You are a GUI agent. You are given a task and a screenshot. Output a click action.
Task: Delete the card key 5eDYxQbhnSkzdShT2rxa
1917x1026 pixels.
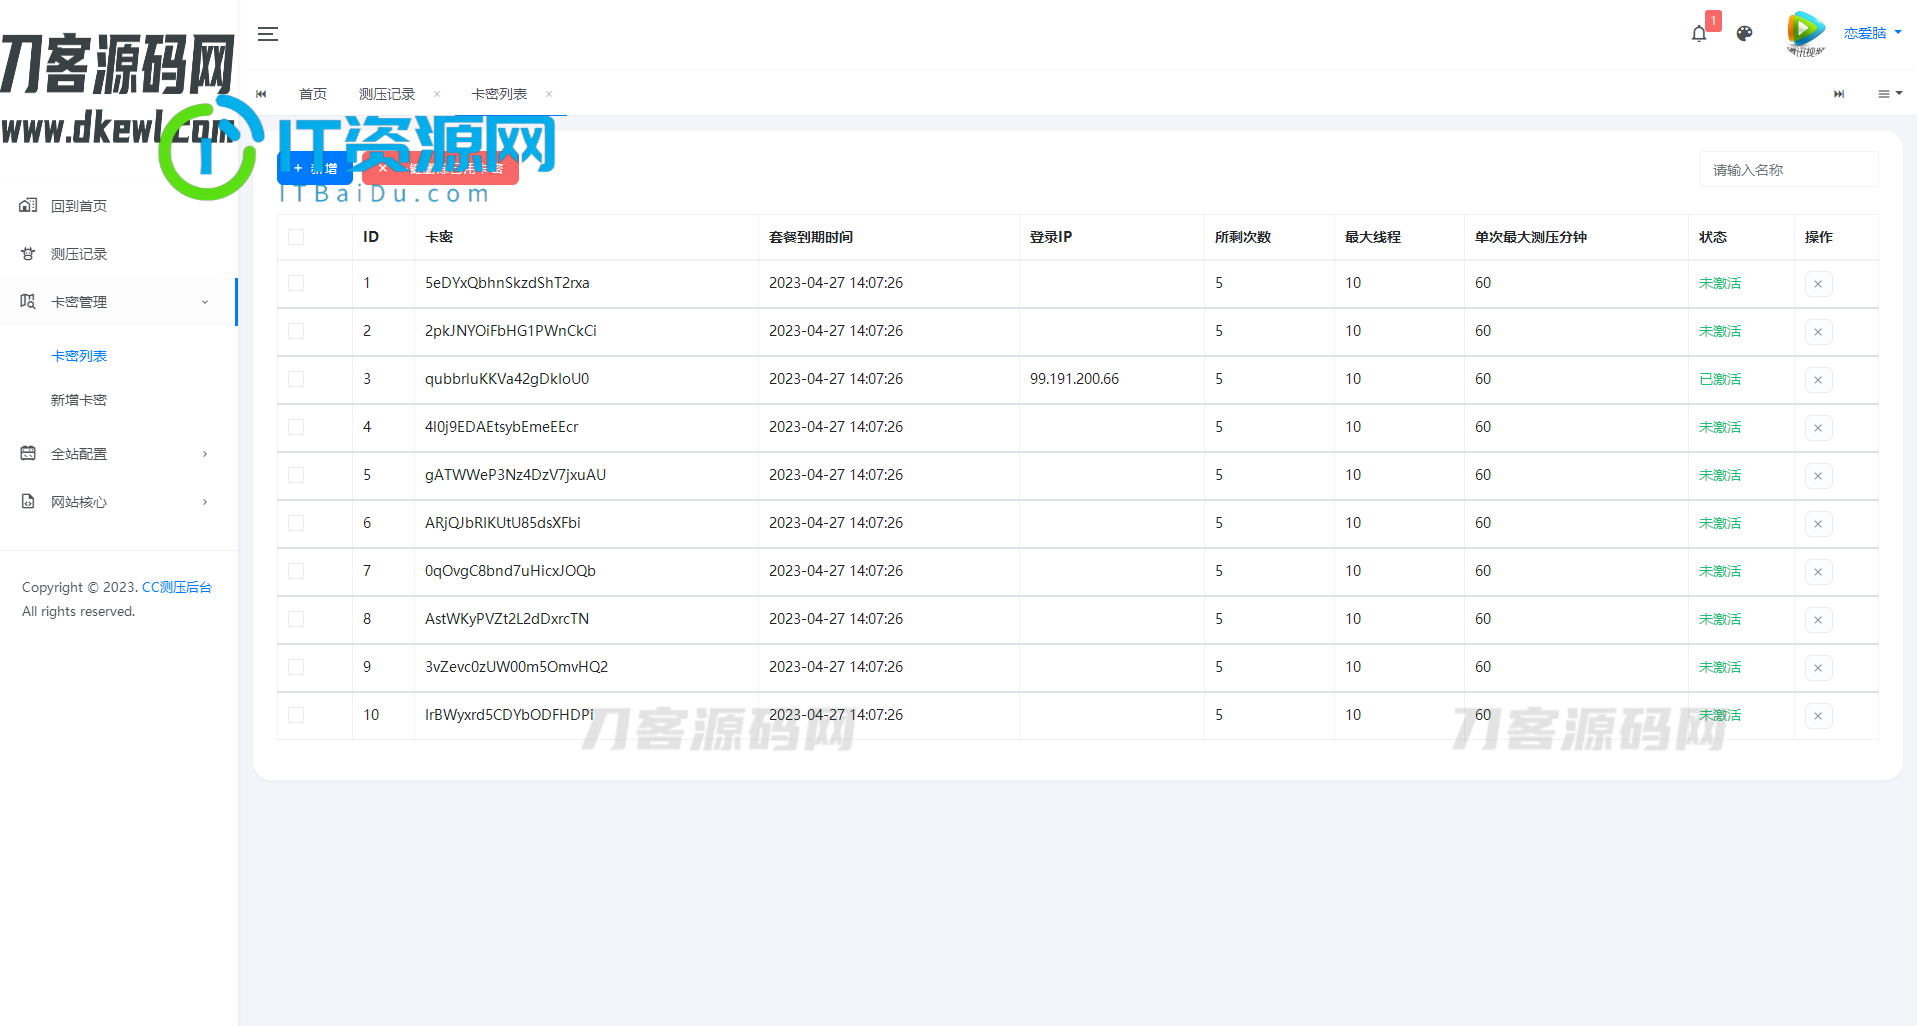click(1818, 284)
